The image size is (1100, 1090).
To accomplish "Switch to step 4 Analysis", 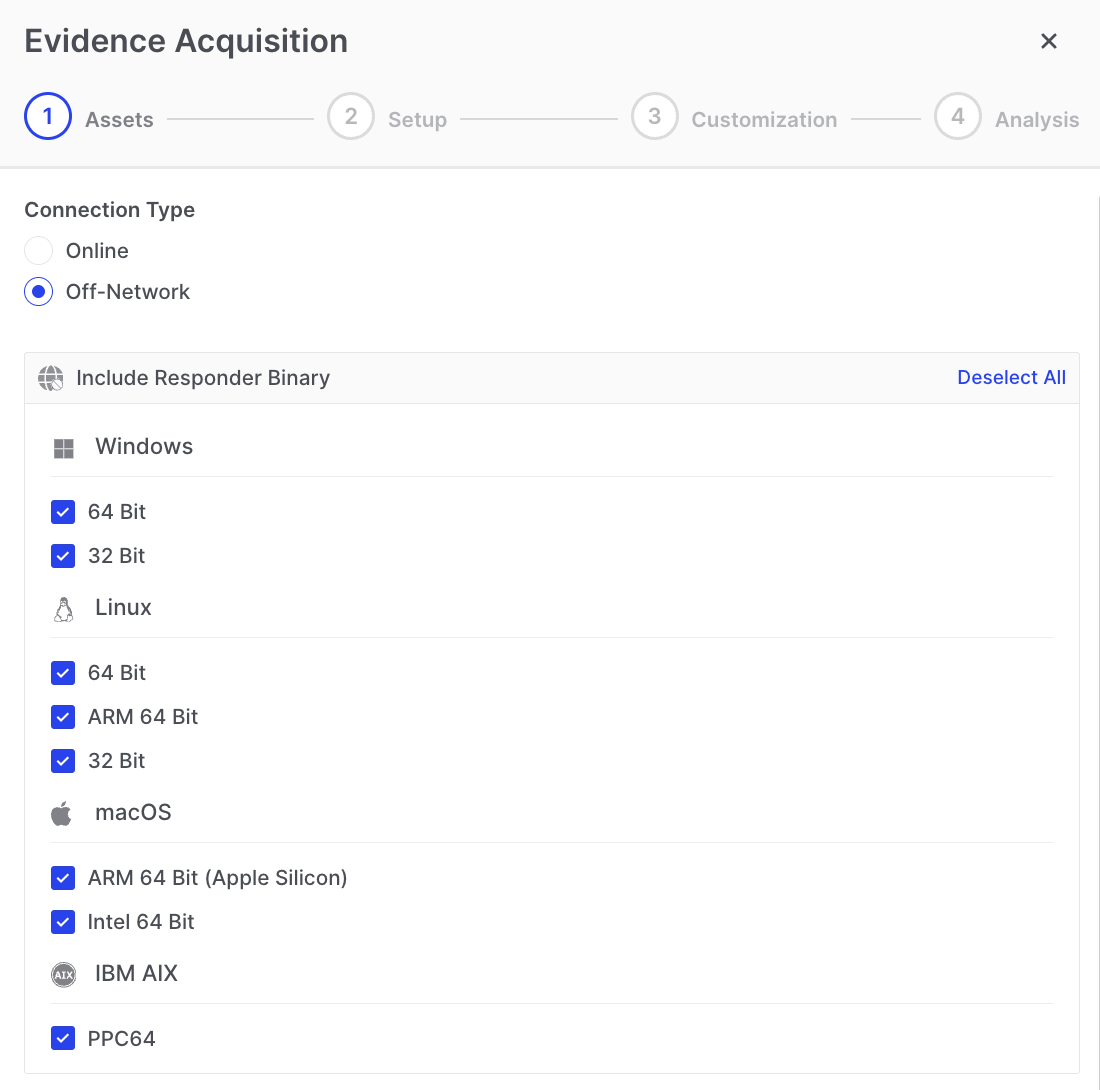I will pos(957,118).
